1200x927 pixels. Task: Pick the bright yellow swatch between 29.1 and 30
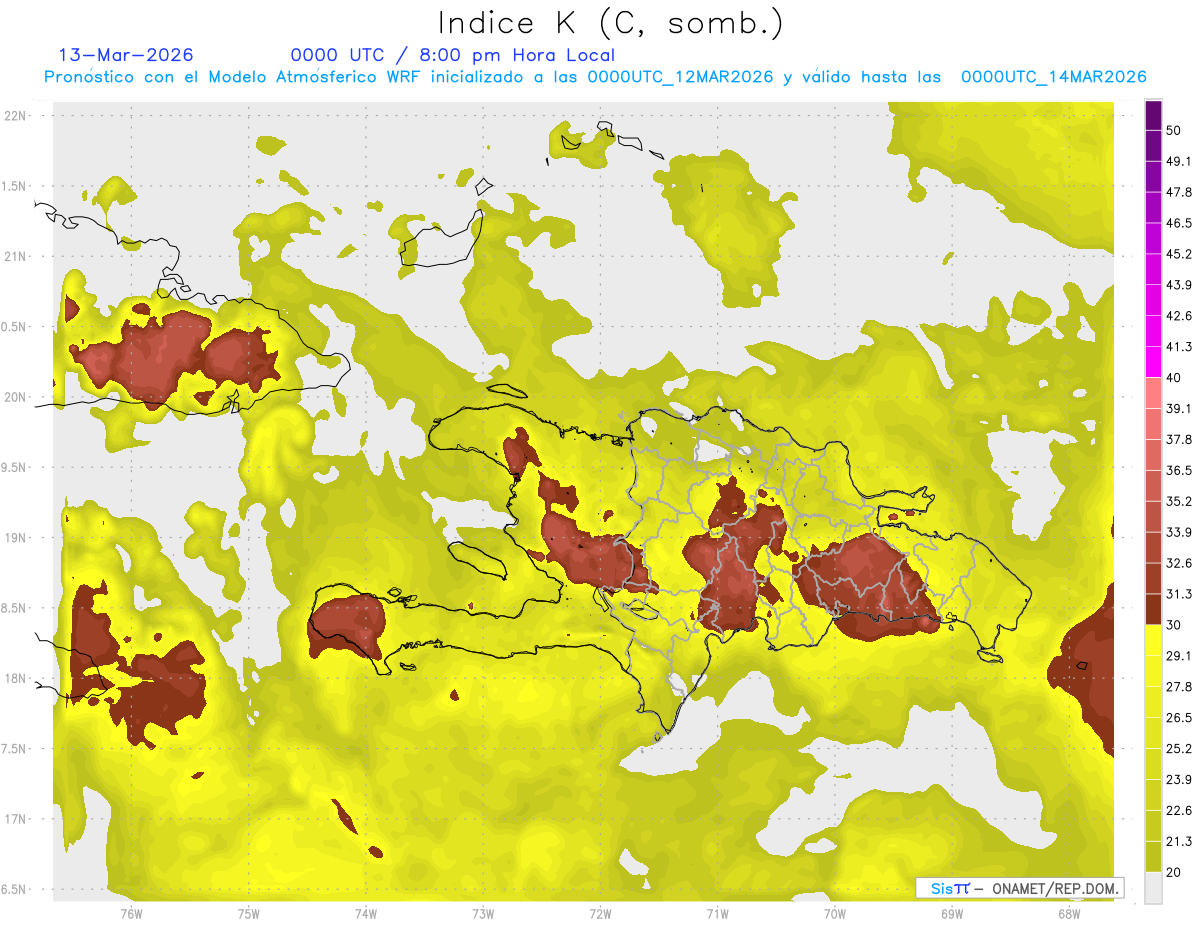(x=1153, y=640)
